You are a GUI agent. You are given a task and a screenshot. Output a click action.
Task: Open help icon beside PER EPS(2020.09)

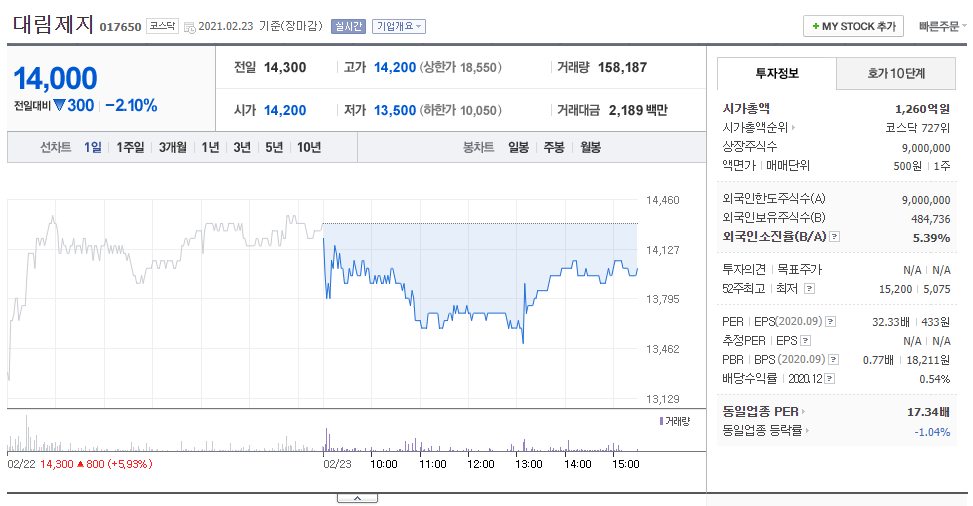pyautogui.click(x=831, y=322)
